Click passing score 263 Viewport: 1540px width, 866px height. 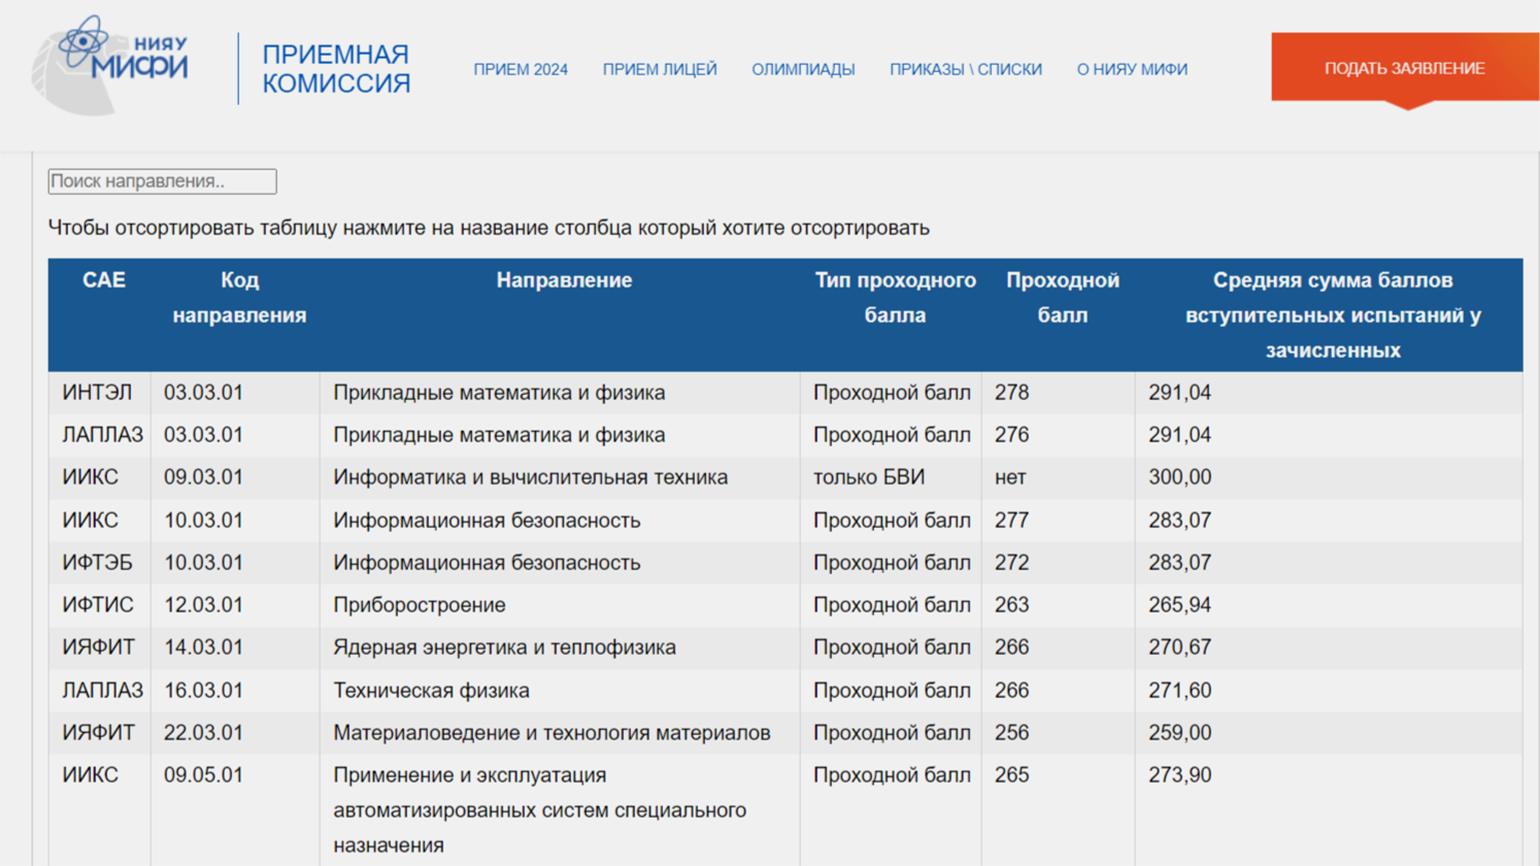[1012, 605]
